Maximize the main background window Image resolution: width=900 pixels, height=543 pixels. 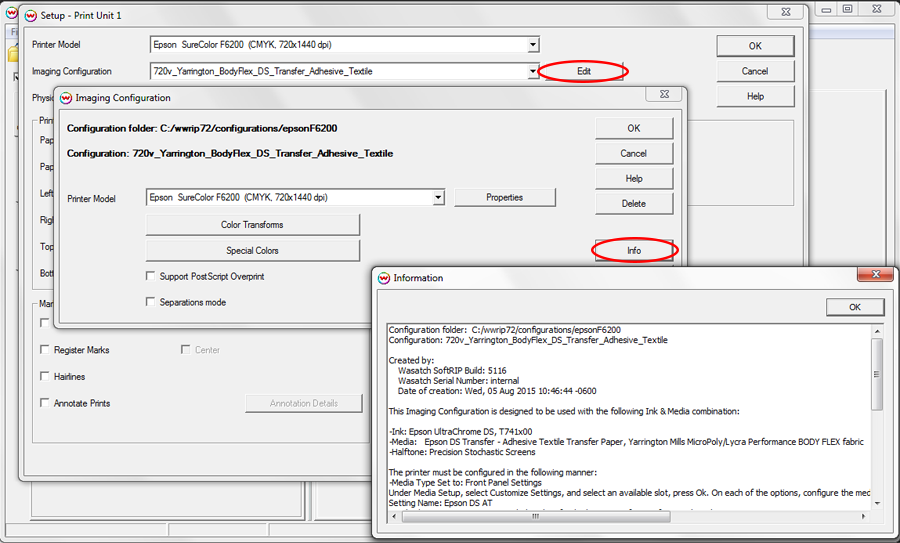pyautogui.click(x=848, y=9)
